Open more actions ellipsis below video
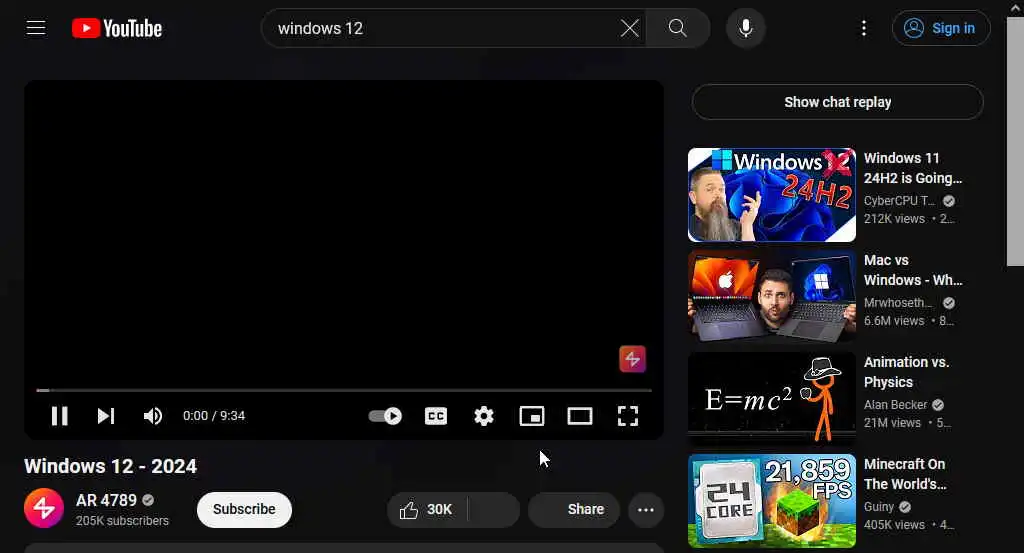The width and height of the screenshot is (1024, 553). point(646,509)
